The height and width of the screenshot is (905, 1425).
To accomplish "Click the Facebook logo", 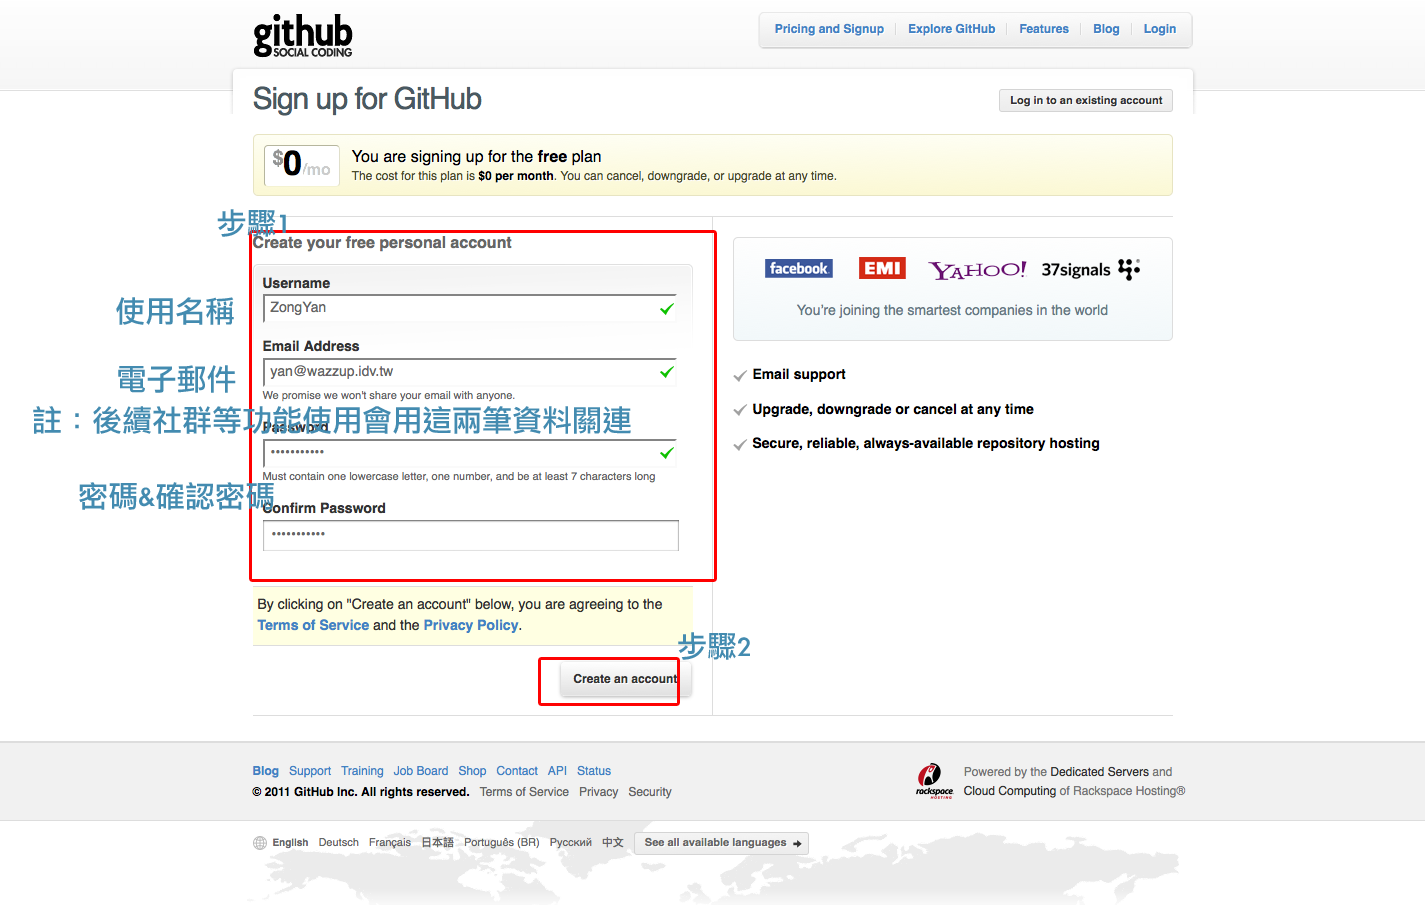I will tap(798, 268).
